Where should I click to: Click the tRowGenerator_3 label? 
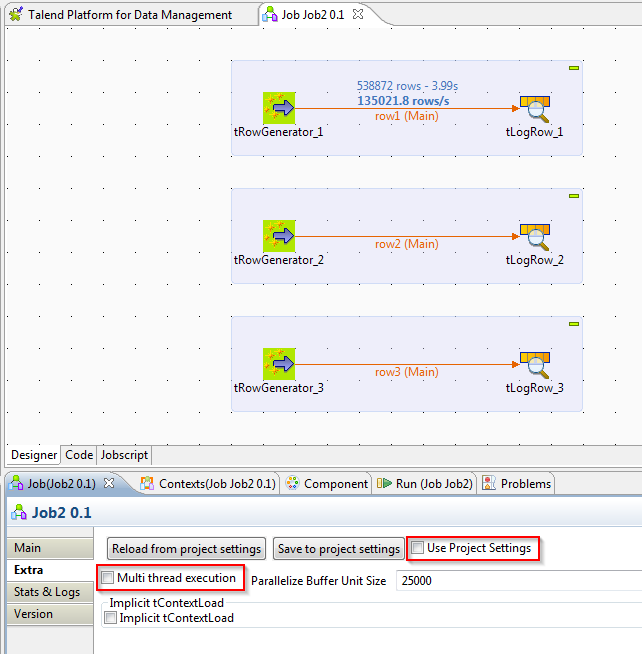[279, 388]
